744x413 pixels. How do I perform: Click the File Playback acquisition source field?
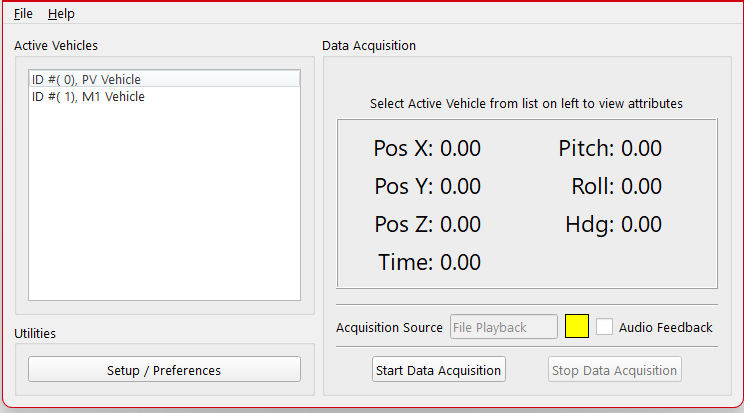pos(503,327)
